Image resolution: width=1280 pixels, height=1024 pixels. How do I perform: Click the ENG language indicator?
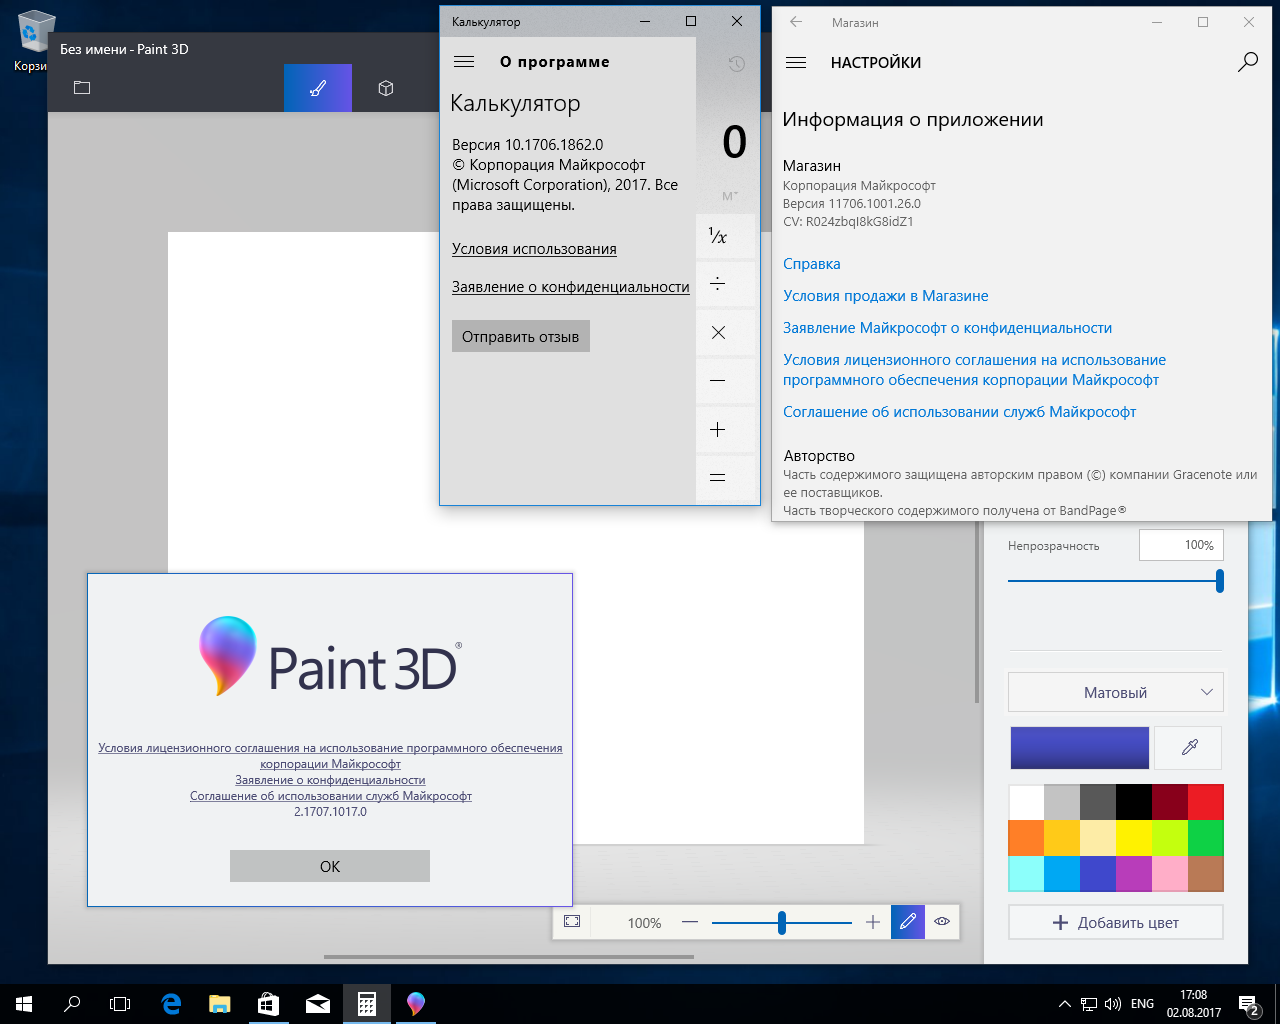click(1142, 1004)
